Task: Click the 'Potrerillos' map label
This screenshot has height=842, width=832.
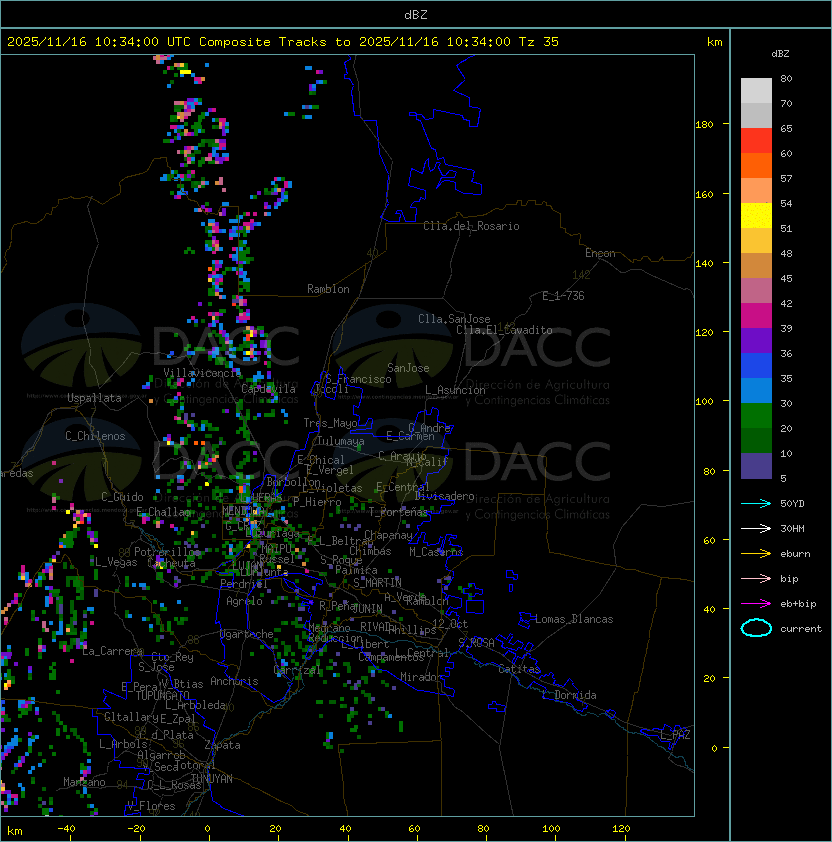Action: (167, 552)
